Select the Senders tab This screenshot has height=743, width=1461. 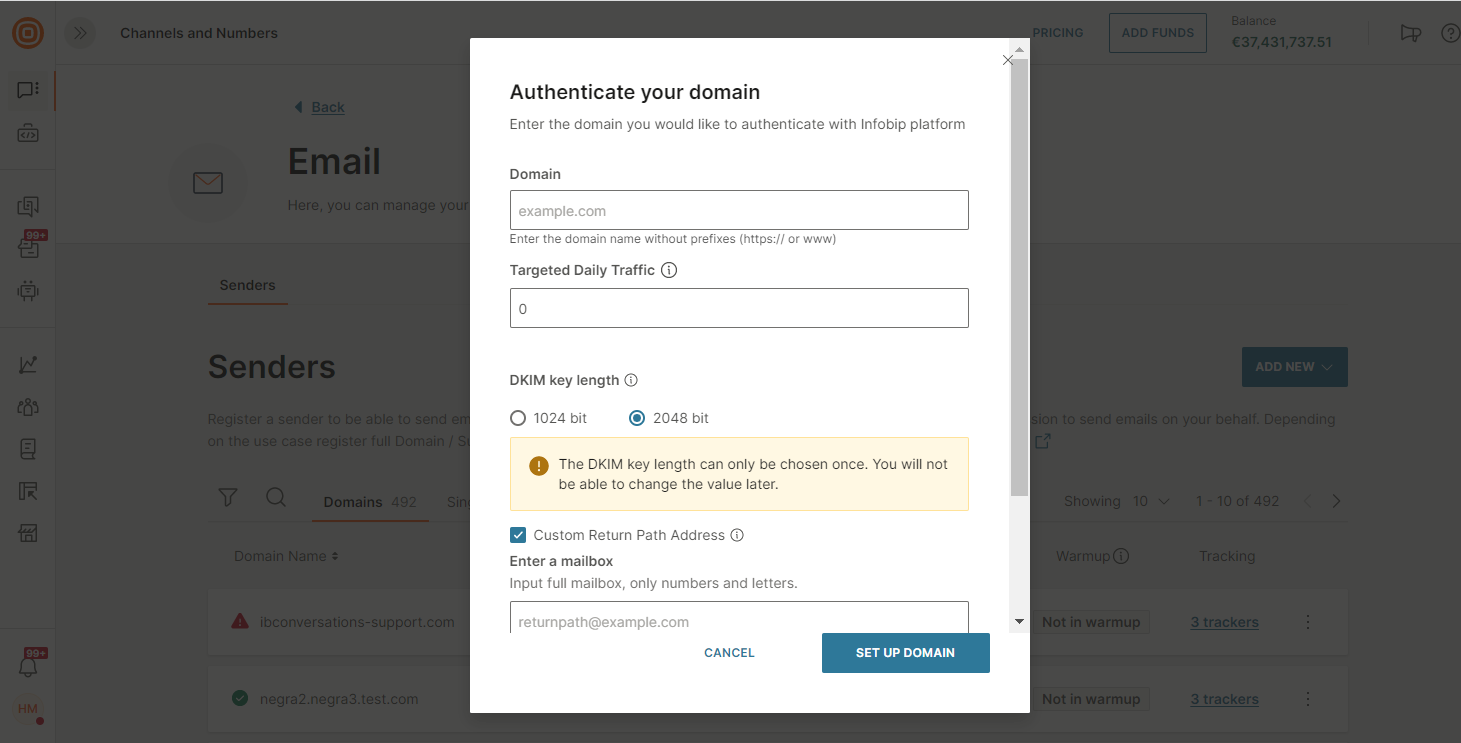tap(247, 285)
